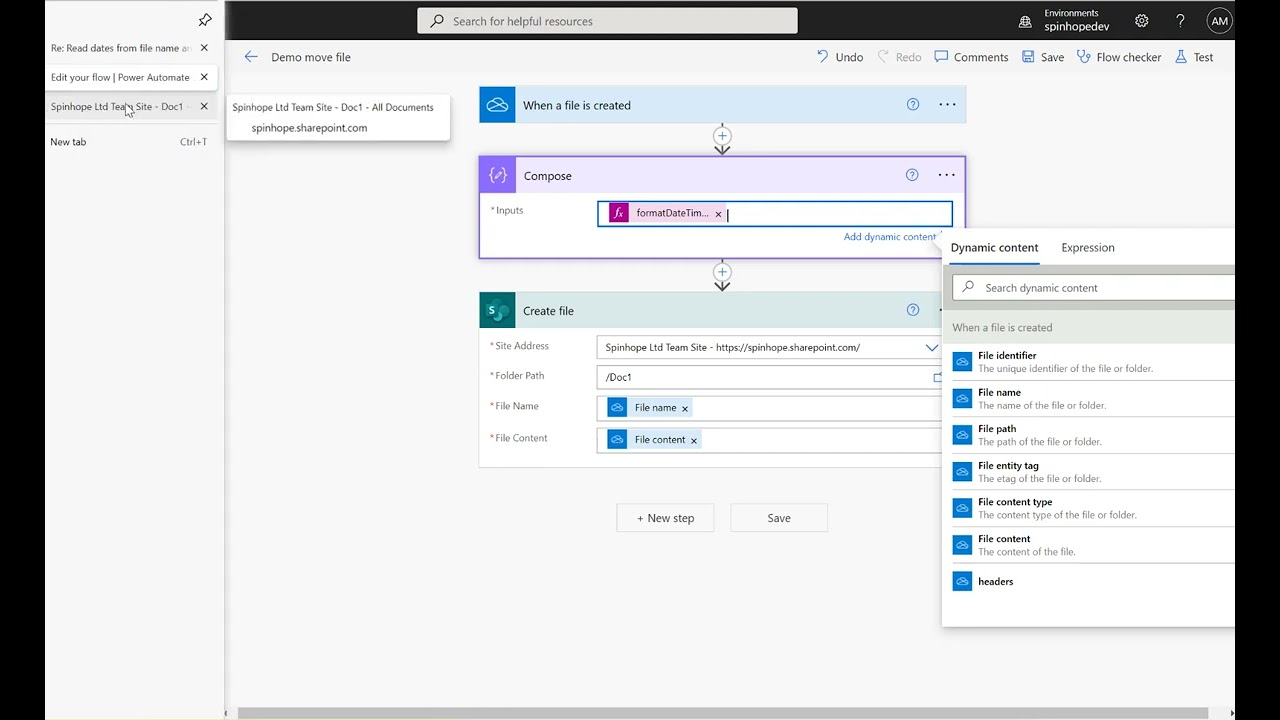Click the 'Search for helpful resources' box

coord(607,21)
